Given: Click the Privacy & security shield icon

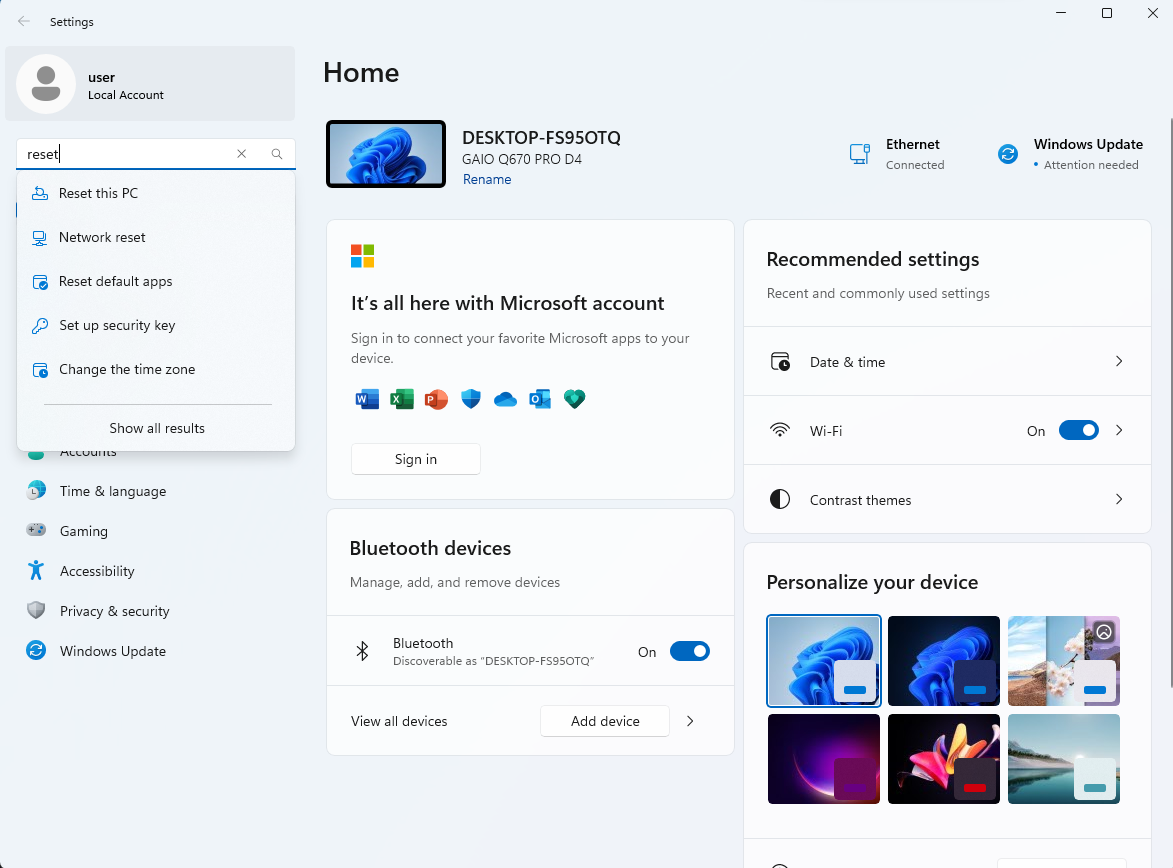Looking at the screenshot, I should coord(37,611).
